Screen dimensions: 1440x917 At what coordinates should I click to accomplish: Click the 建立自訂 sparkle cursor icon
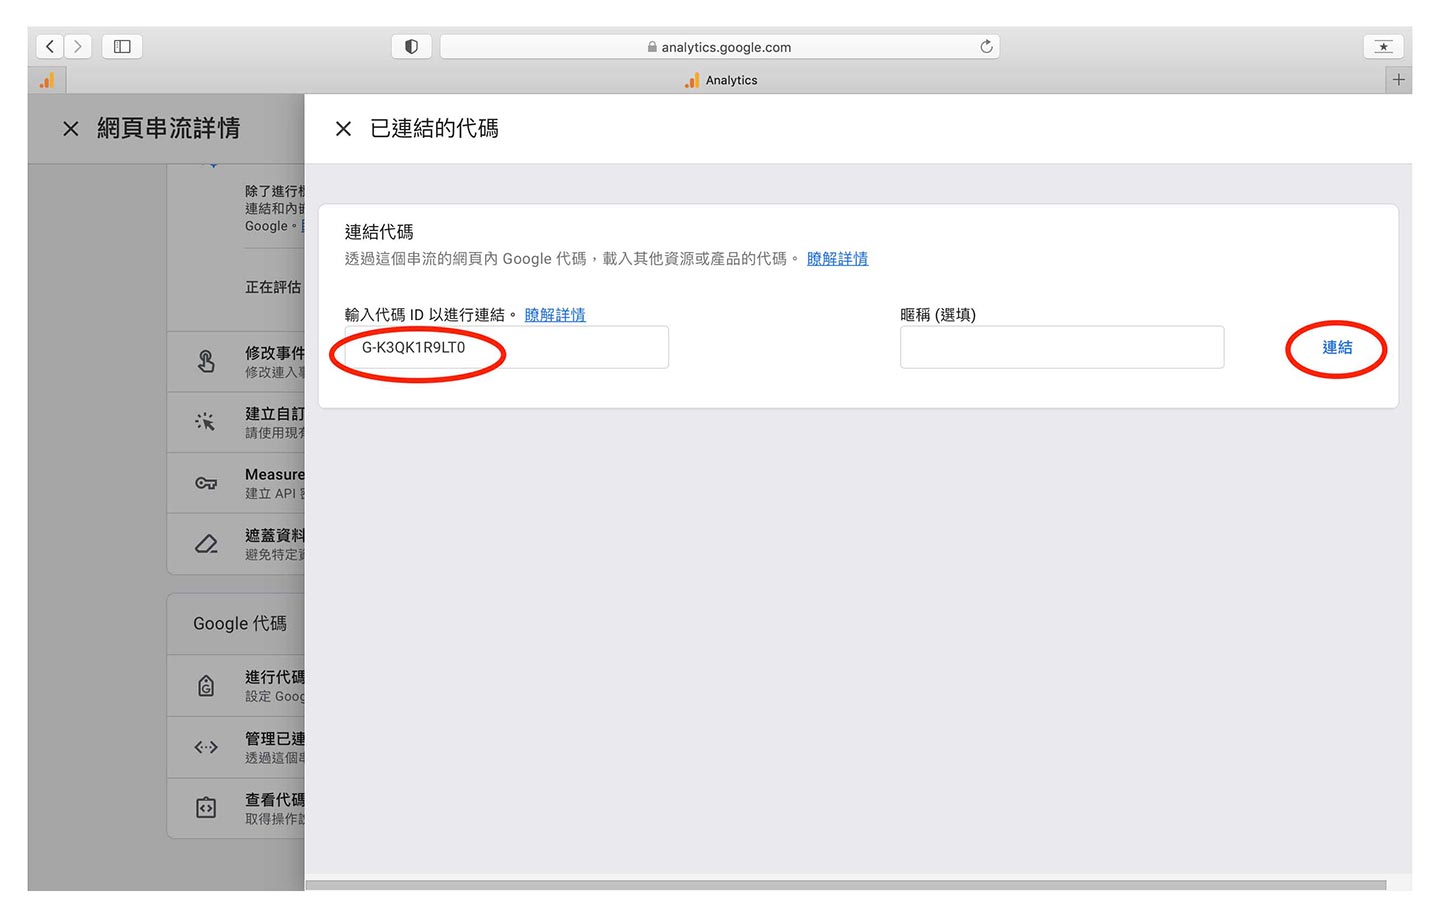pyautogui.click(x=206, y=422)
